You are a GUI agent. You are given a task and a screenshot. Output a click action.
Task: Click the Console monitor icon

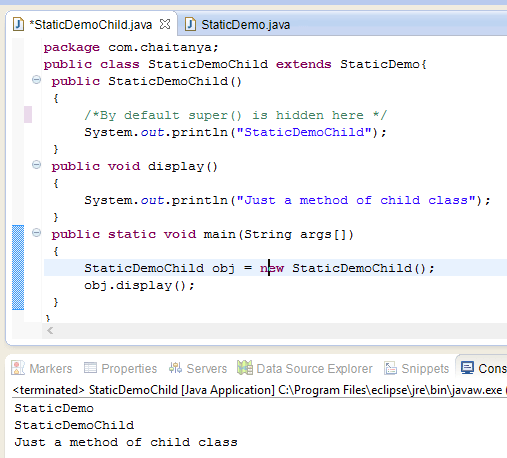(x=467, y=368)
